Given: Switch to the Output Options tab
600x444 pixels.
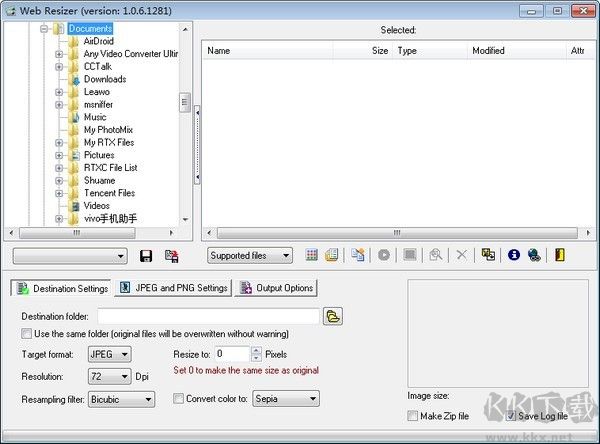Looking at the screenshot, I should [x=276, y=288].
